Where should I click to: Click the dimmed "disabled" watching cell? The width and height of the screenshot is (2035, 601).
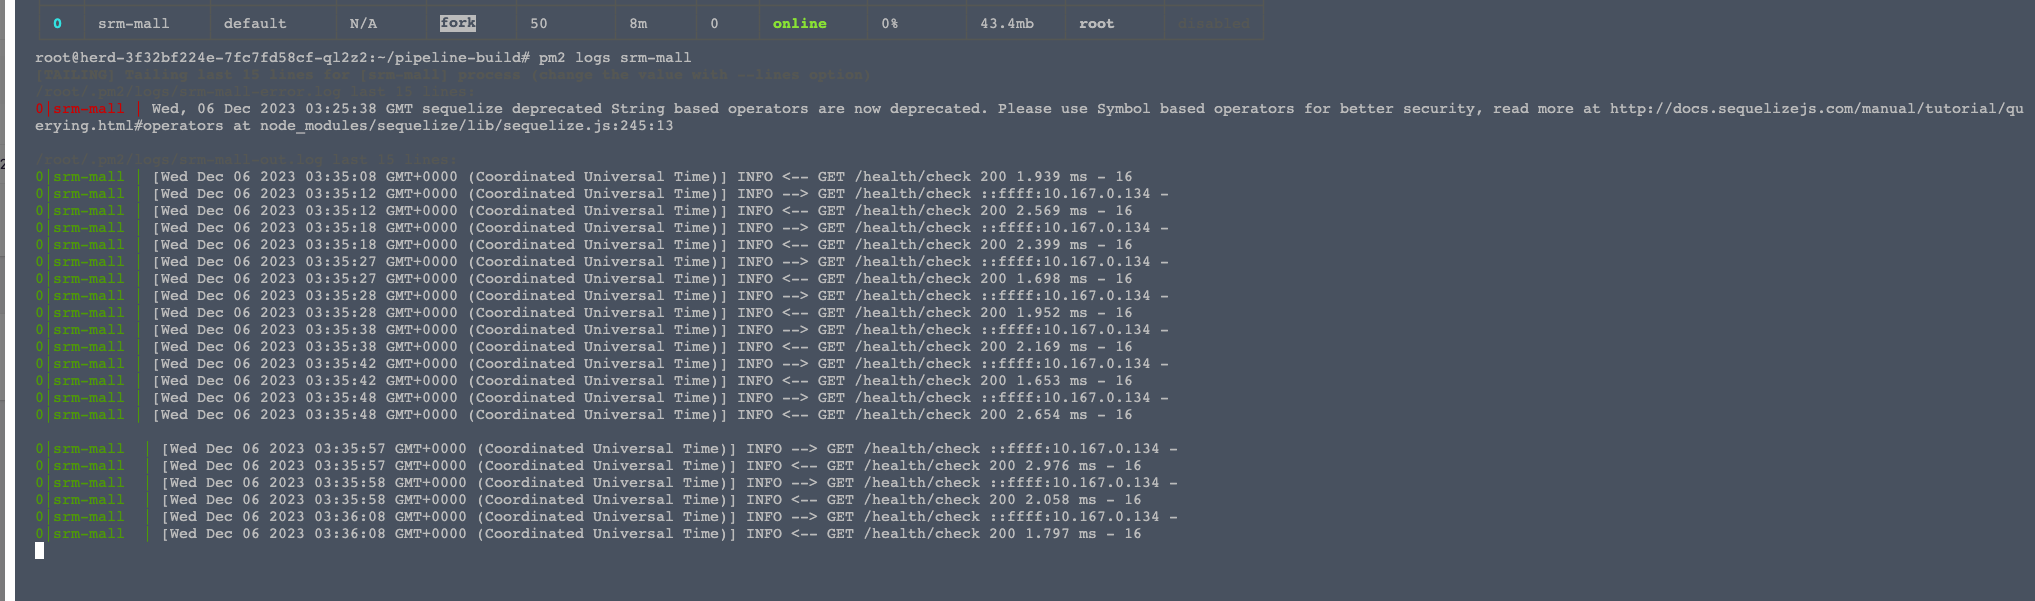tap(1213, 23)
